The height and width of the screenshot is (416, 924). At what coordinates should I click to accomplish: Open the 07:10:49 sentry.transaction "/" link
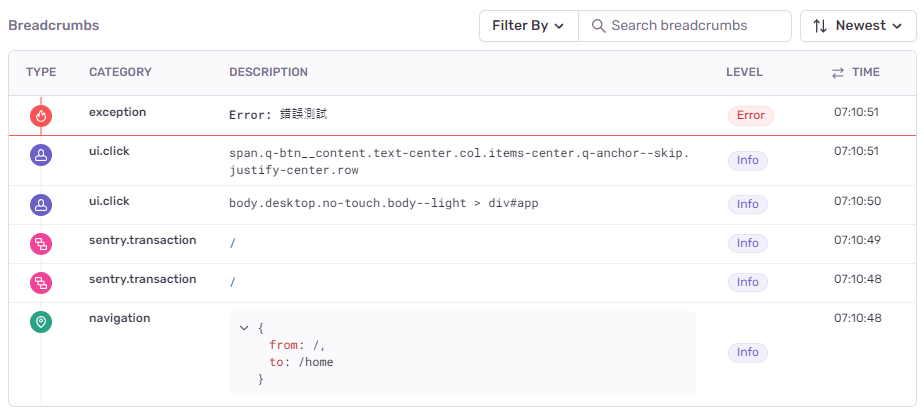point(232,243)
